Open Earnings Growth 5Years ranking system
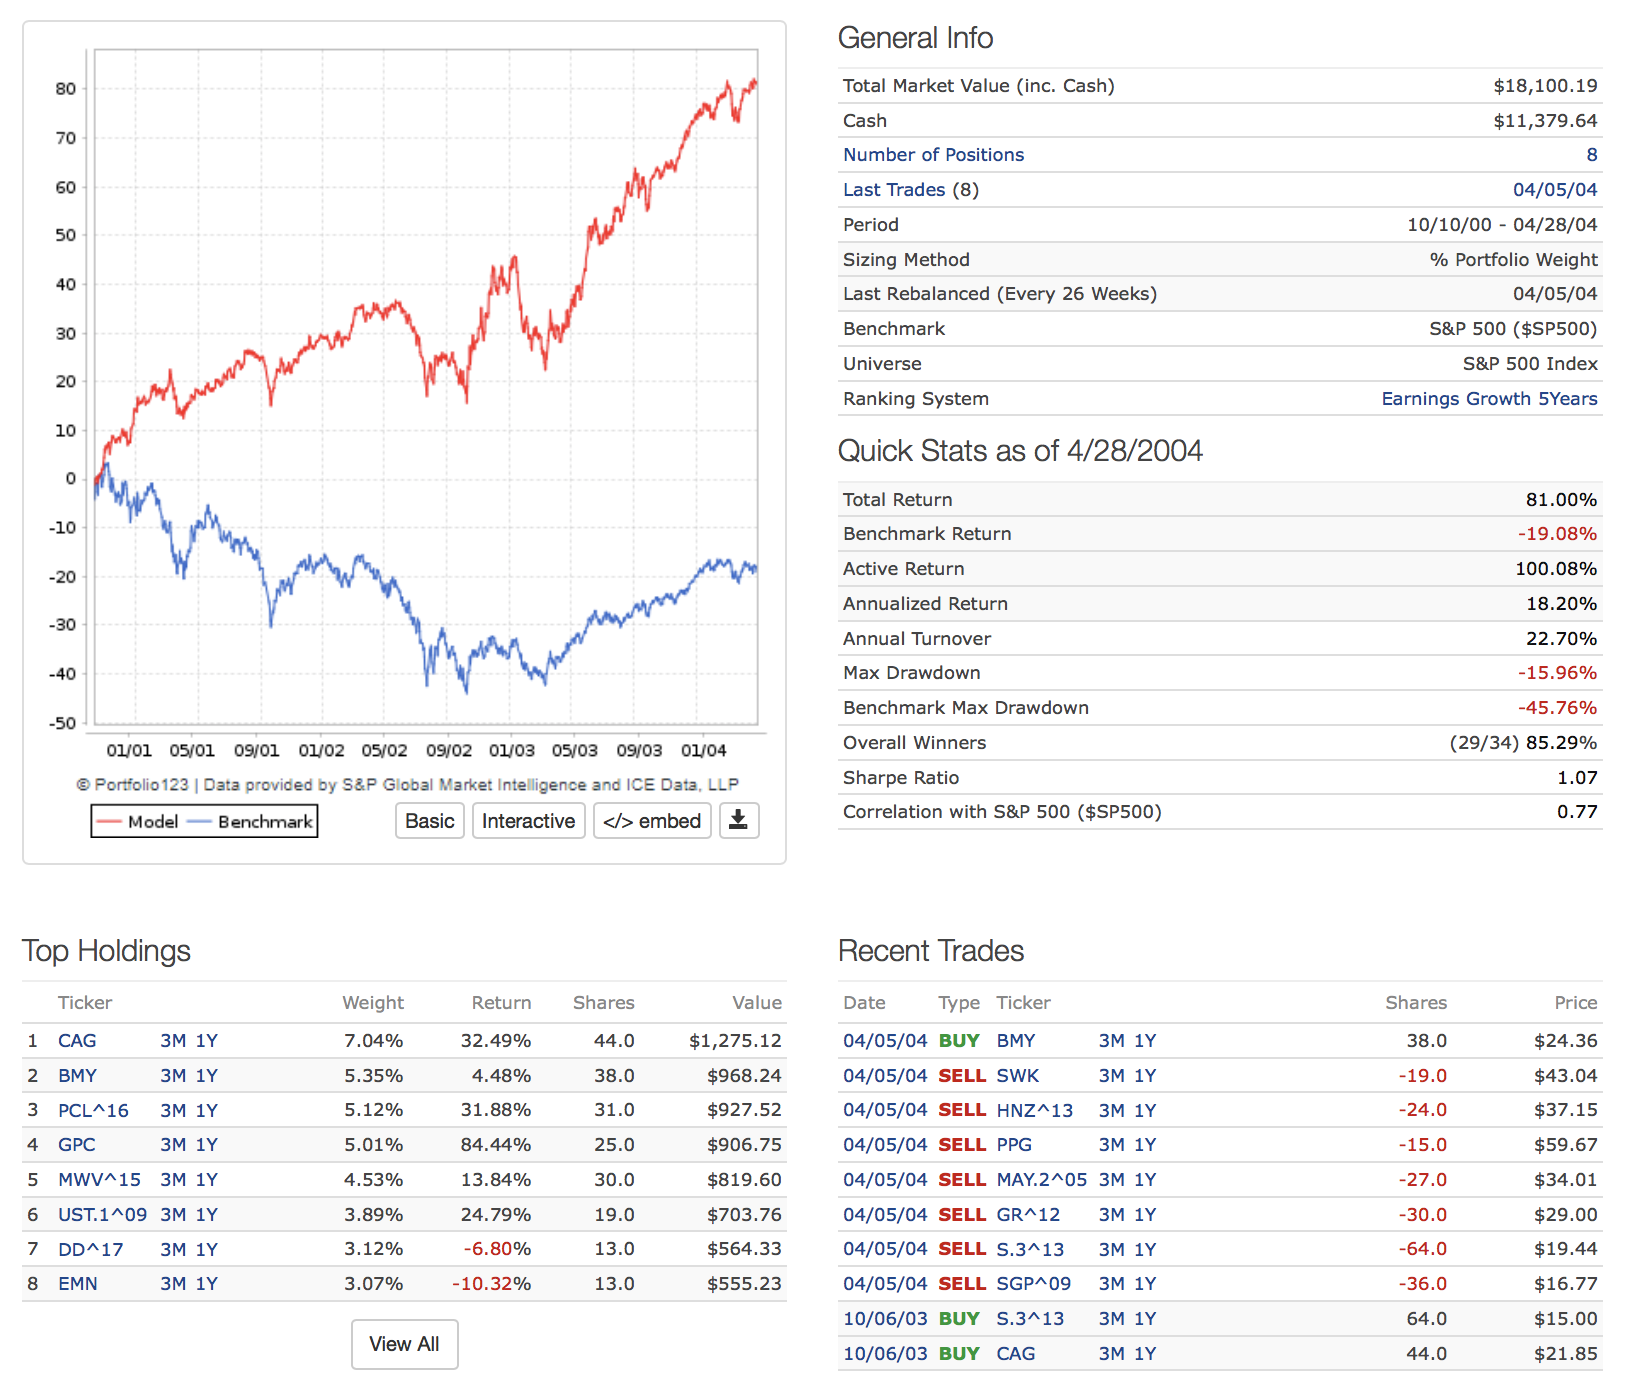 [1489, 399]
